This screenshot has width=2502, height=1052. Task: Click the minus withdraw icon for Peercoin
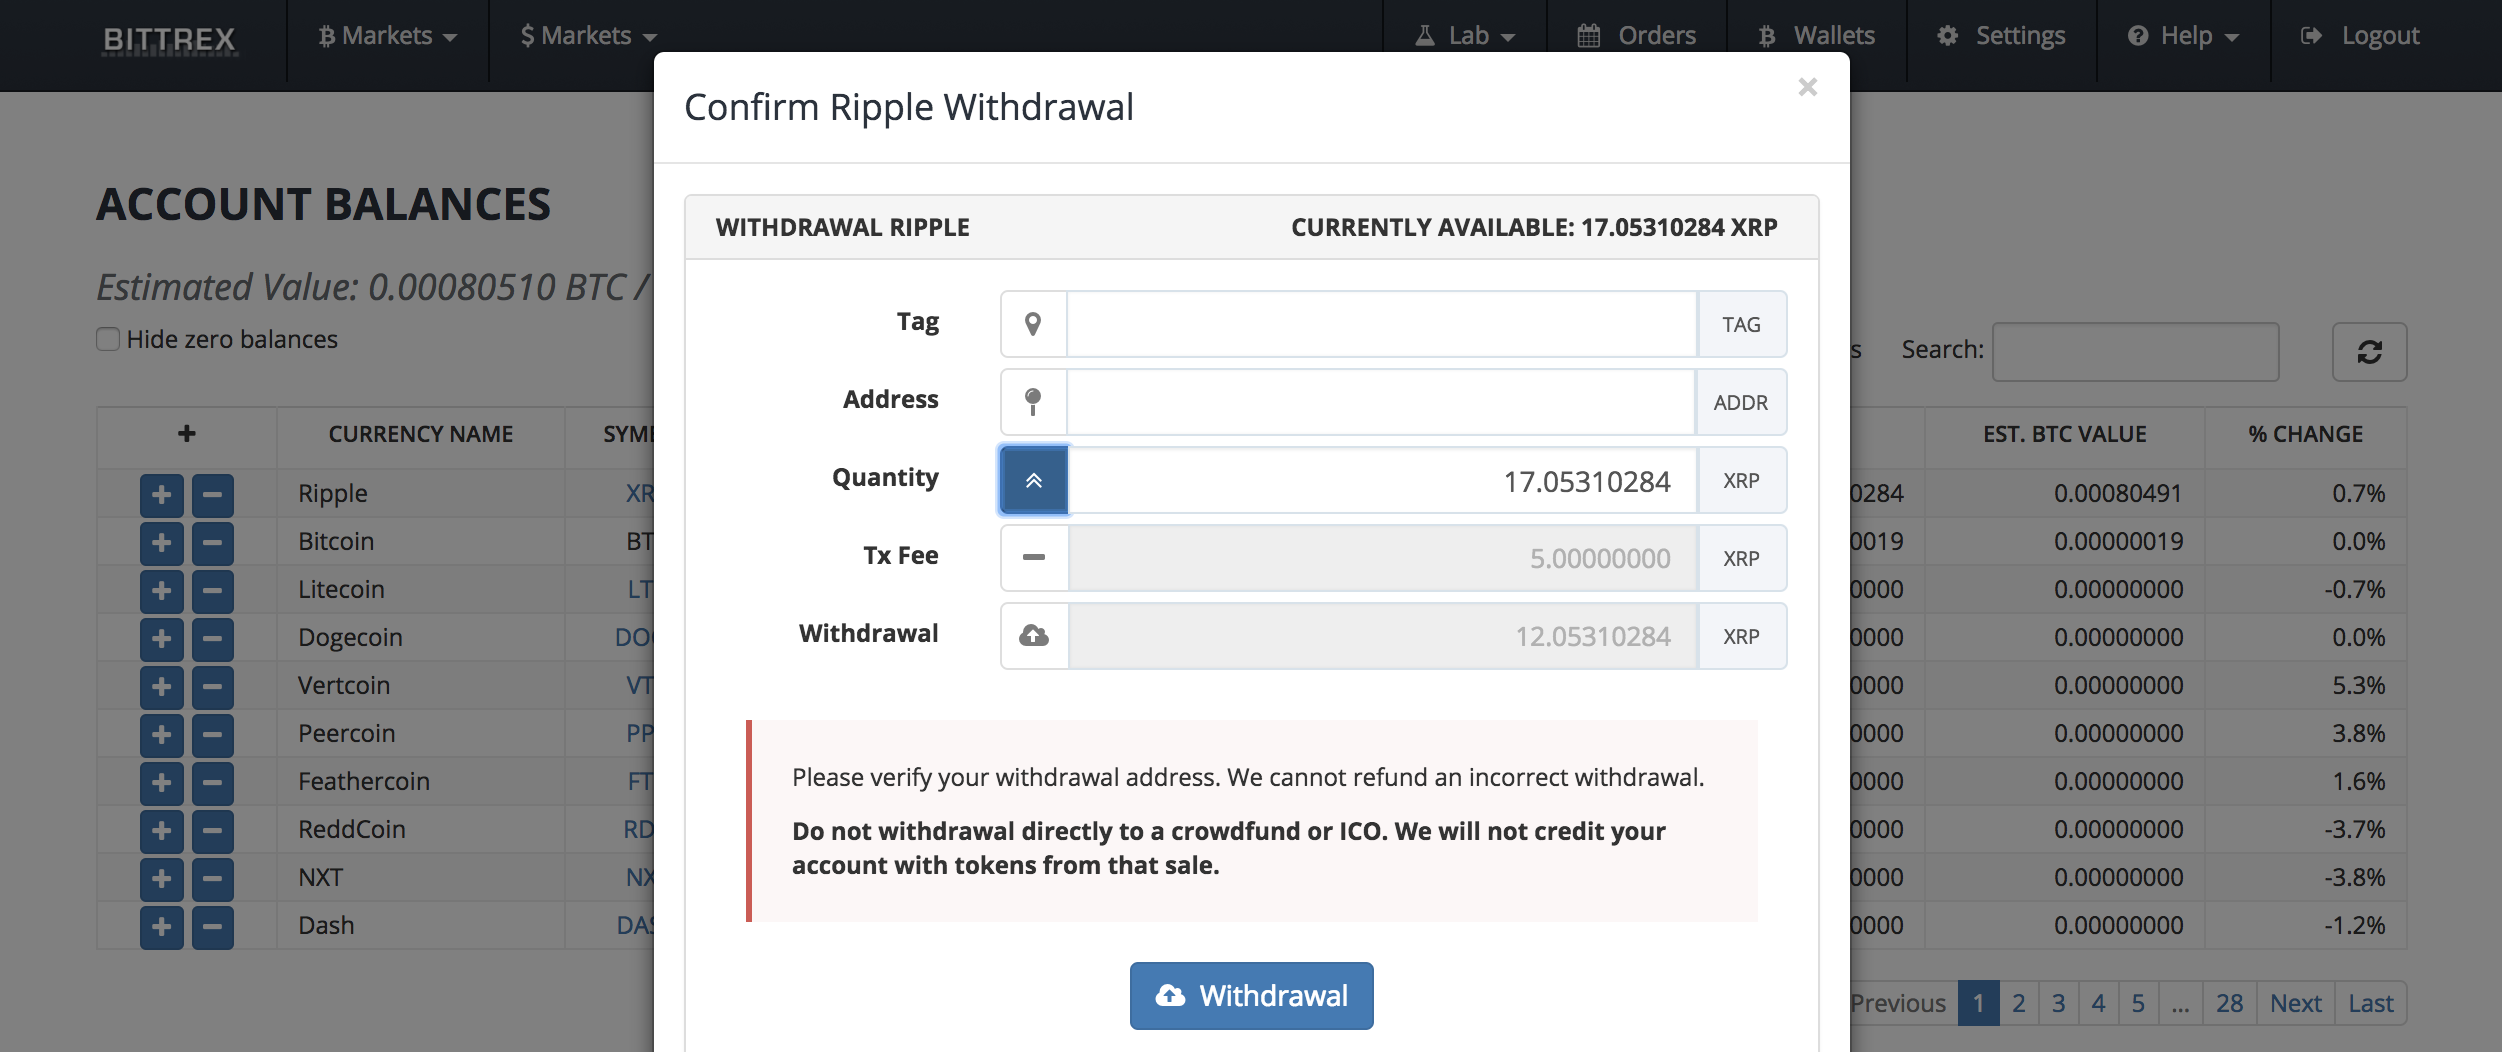click(213, 735)
